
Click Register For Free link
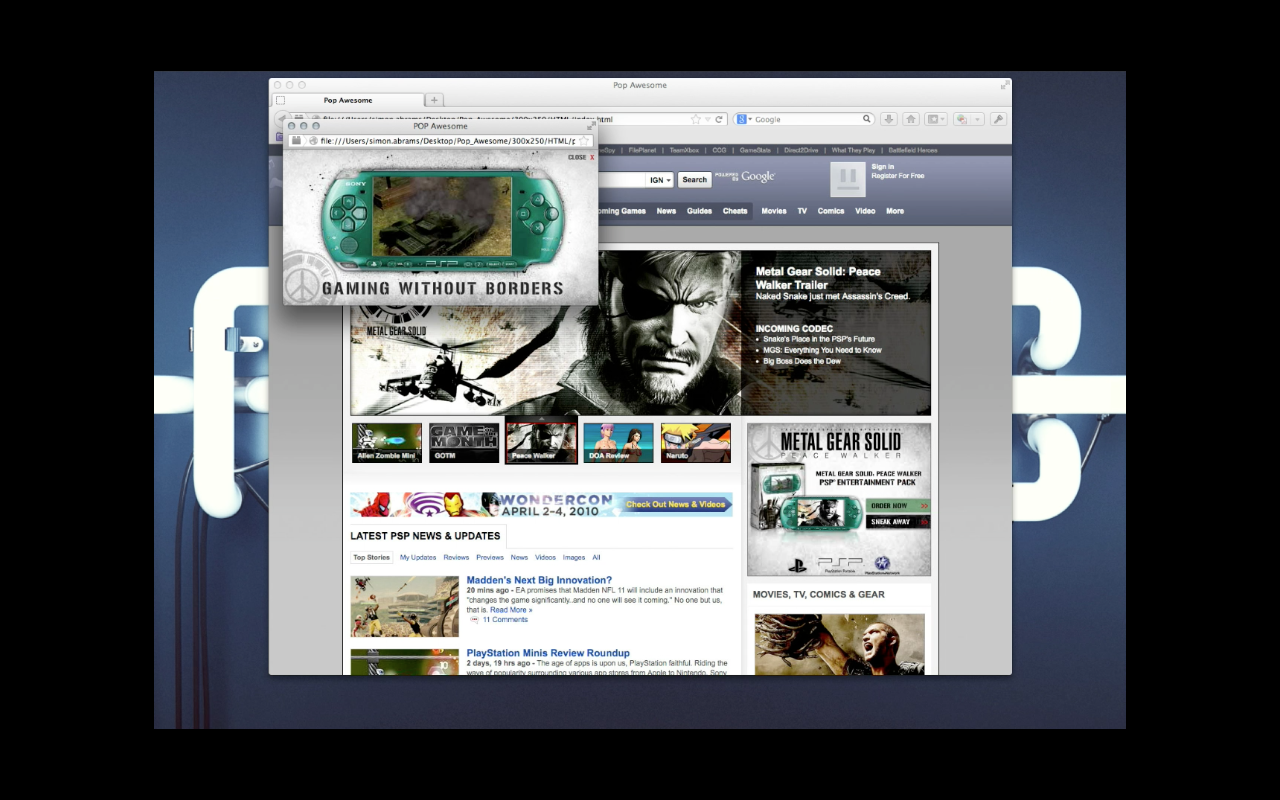tap(898, 176)
